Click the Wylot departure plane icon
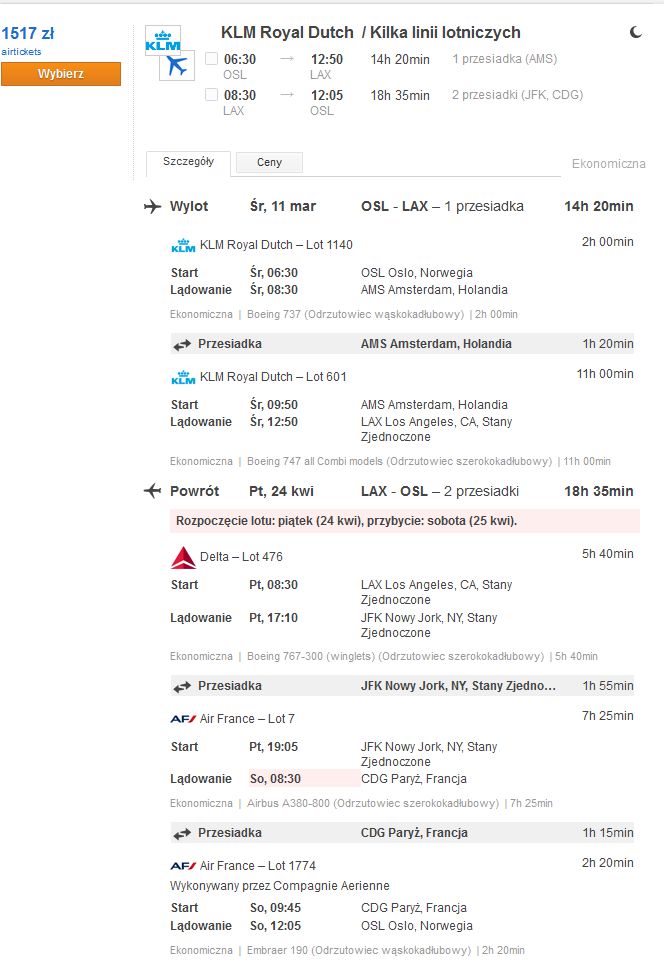The image size is (664, 961). click(153, 207)
